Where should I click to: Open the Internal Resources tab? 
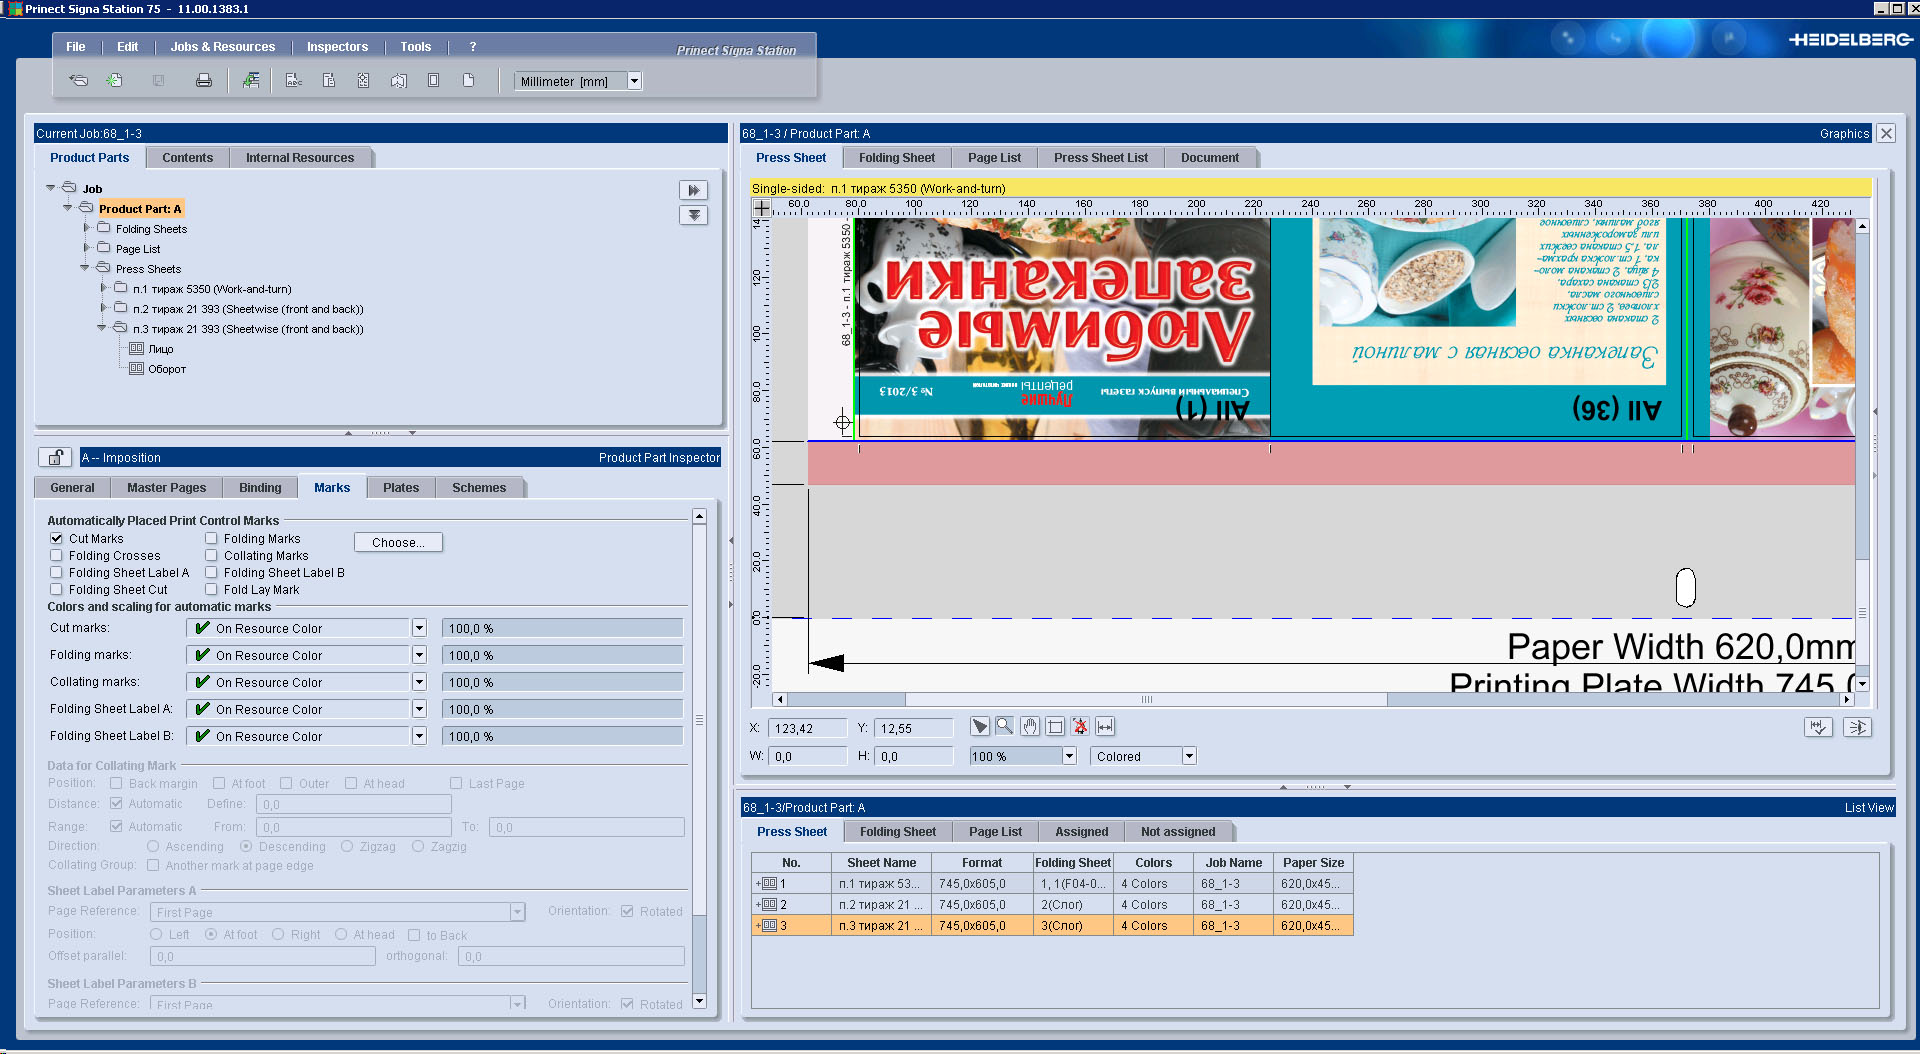[299, 158]
